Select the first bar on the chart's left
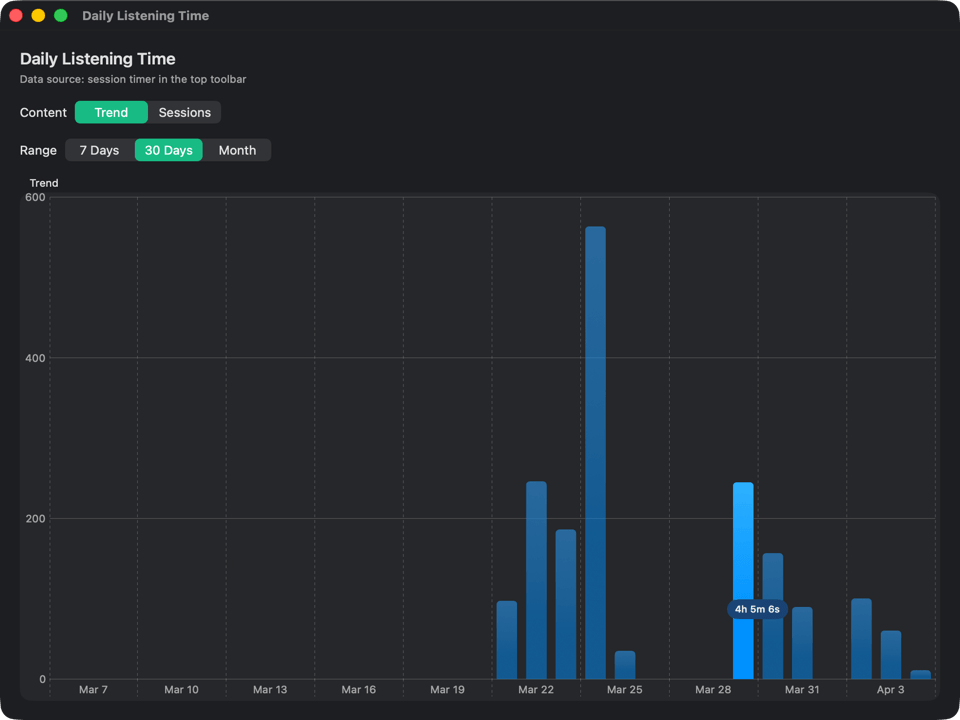 pos(507,640)
